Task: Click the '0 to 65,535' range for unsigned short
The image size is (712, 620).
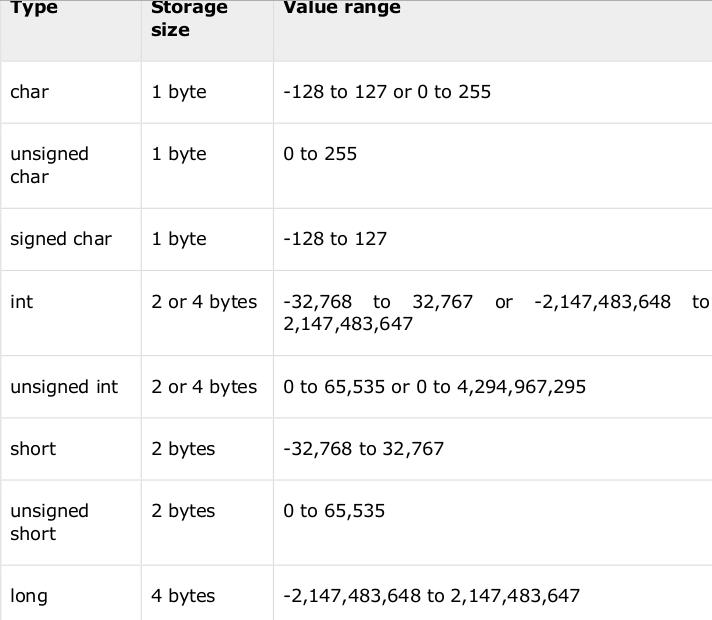Action: coord(334,511)
